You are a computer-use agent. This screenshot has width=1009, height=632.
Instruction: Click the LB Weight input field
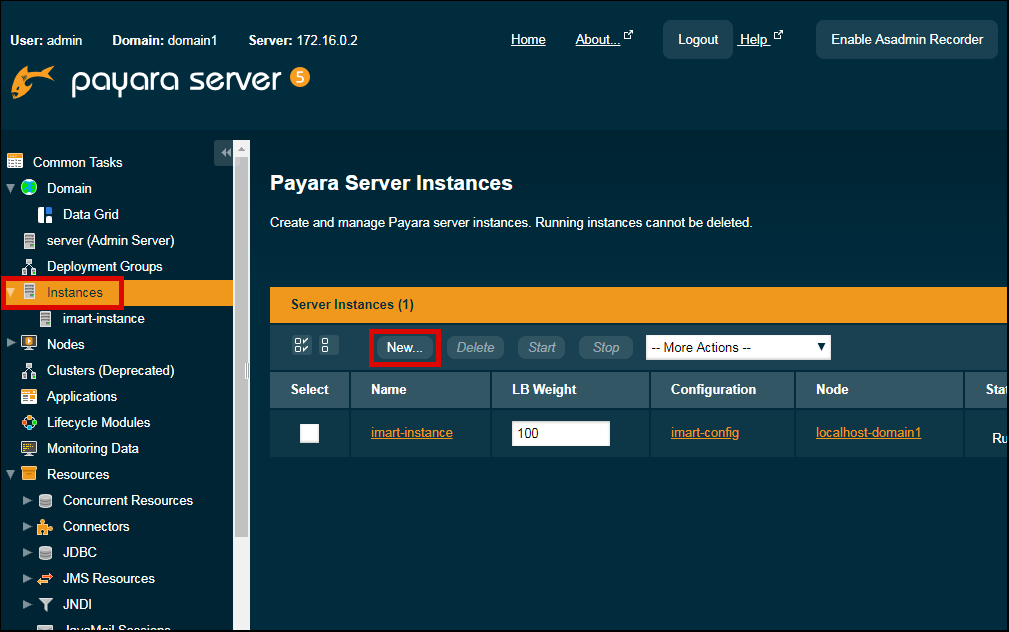click(x=560, y=433)
